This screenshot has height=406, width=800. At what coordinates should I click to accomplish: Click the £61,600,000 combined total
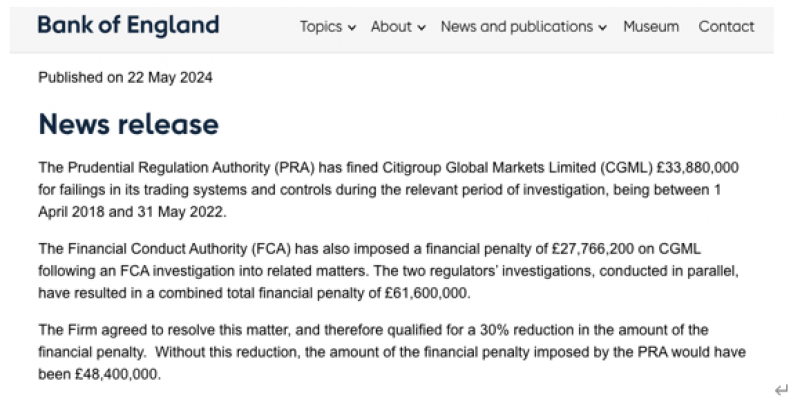click(x=428, y=293)
